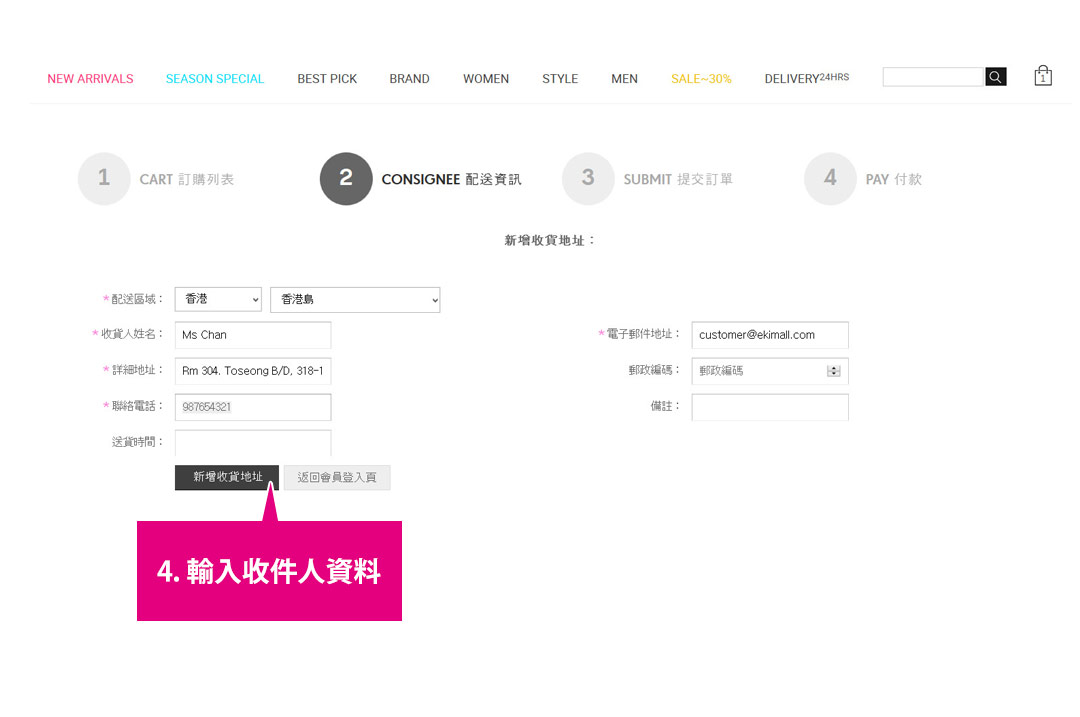
Task: Open the DELIVERY 24HRS page
Action: pyautogui.click(x=806, y=78)
